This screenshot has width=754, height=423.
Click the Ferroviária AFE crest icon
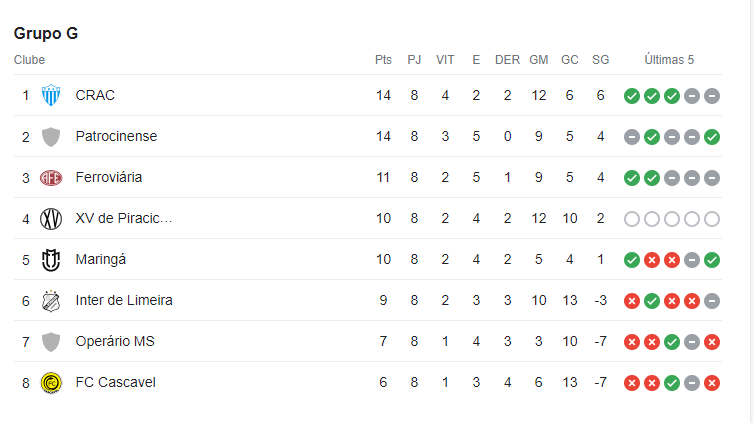coord(51,178)
